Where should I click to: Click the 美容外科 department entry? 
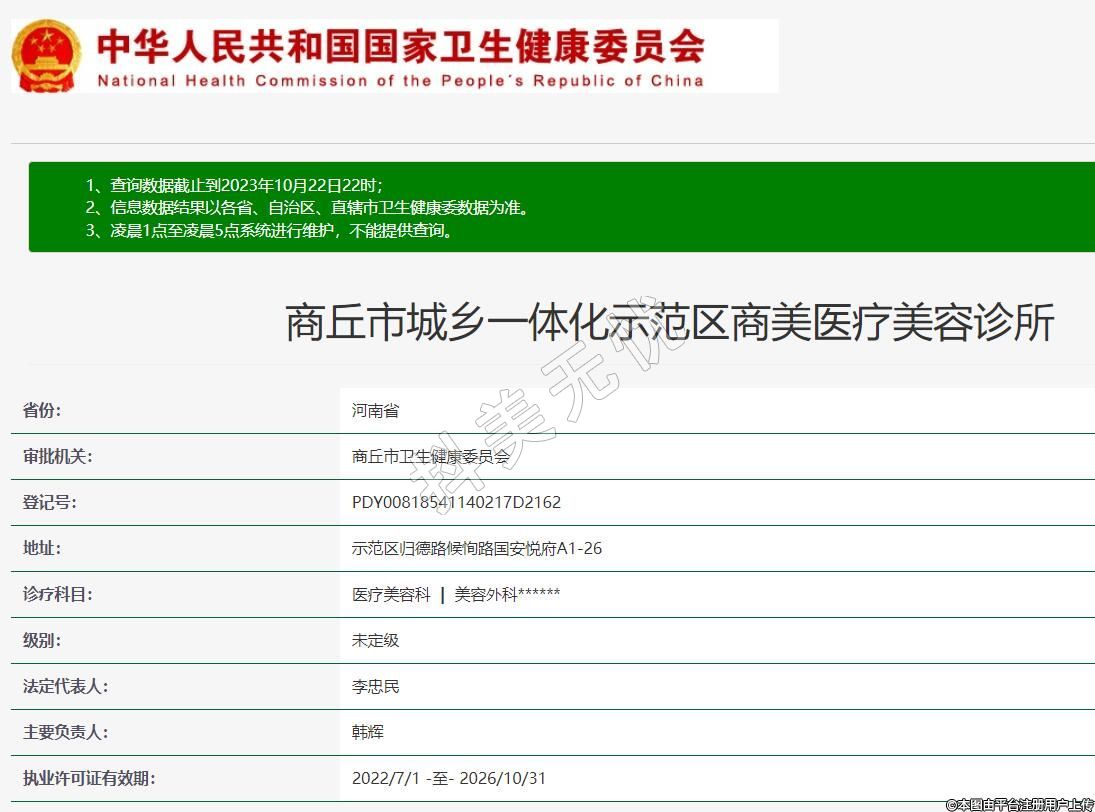(x=486, y=594)
